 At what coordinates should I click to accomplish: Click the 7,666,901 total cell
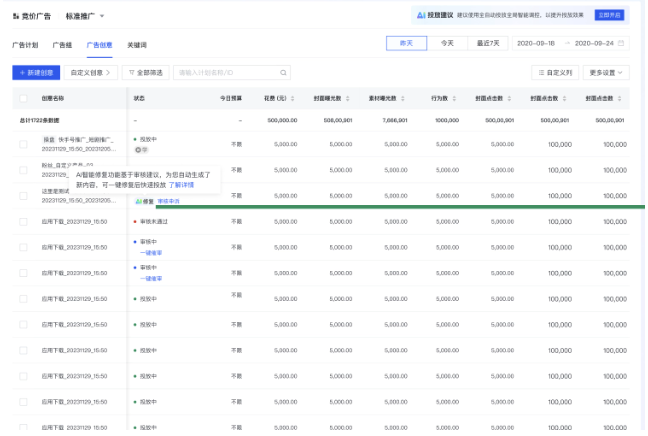[x=395, y=121]
